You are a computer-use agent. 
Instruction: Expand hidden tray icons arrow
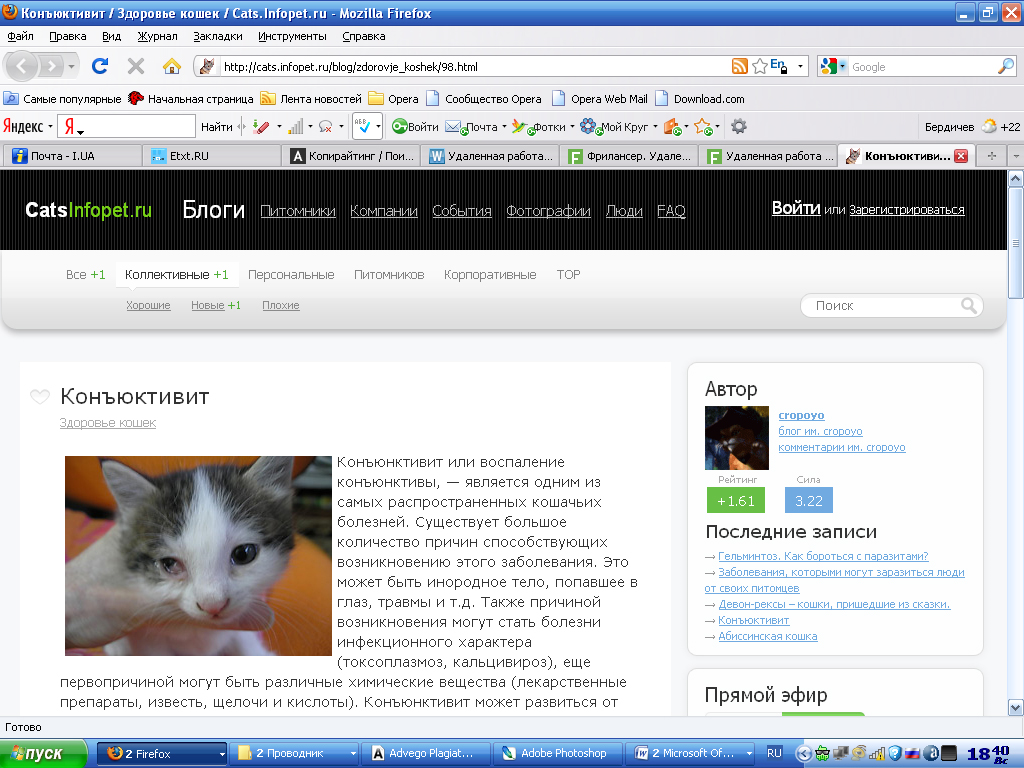(803, 754)
